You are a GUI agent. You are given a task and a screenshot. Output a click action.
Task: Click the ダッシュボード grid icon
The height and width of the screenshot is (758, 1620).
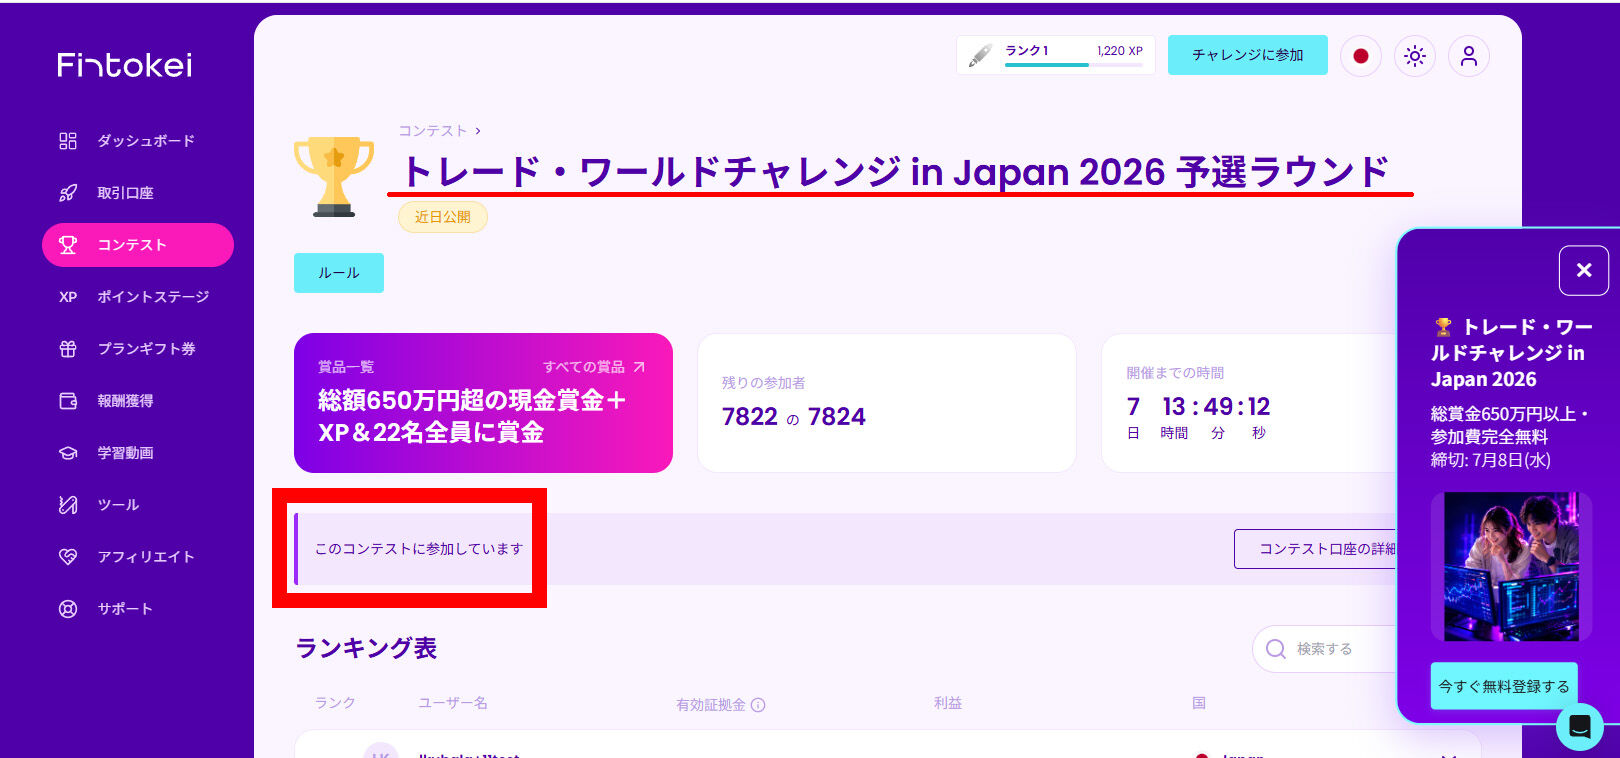pyautogui.click(x=68, y=141)
